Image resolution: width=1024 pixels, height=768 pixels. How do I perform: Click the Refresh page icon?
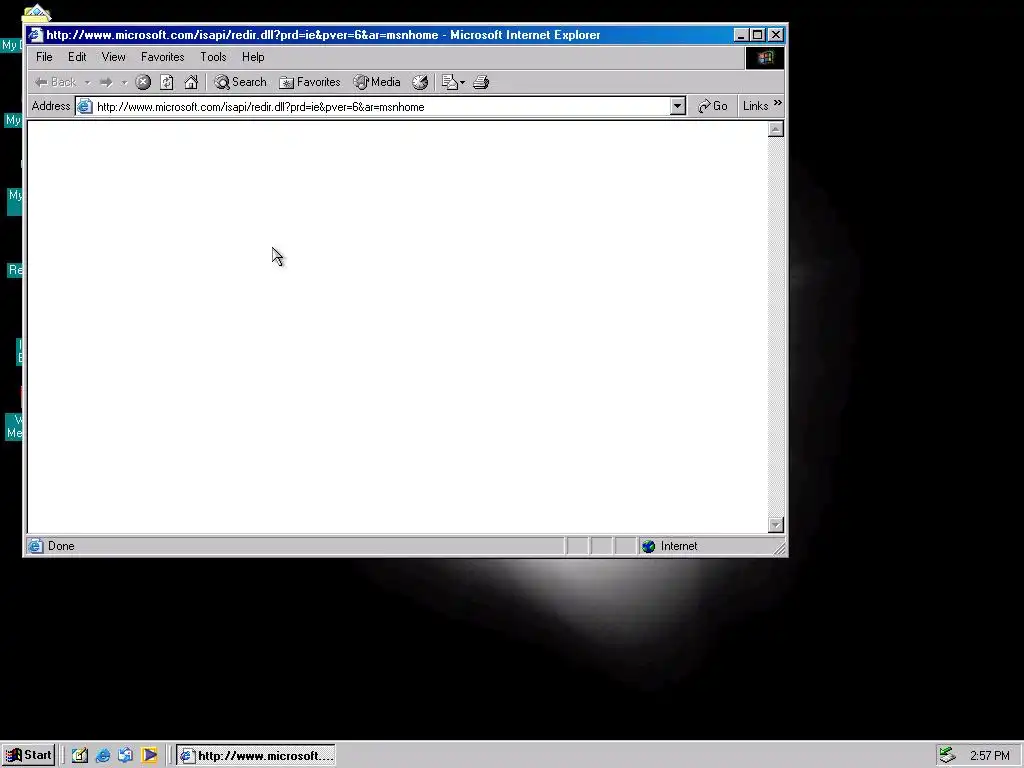click(167, 82)
